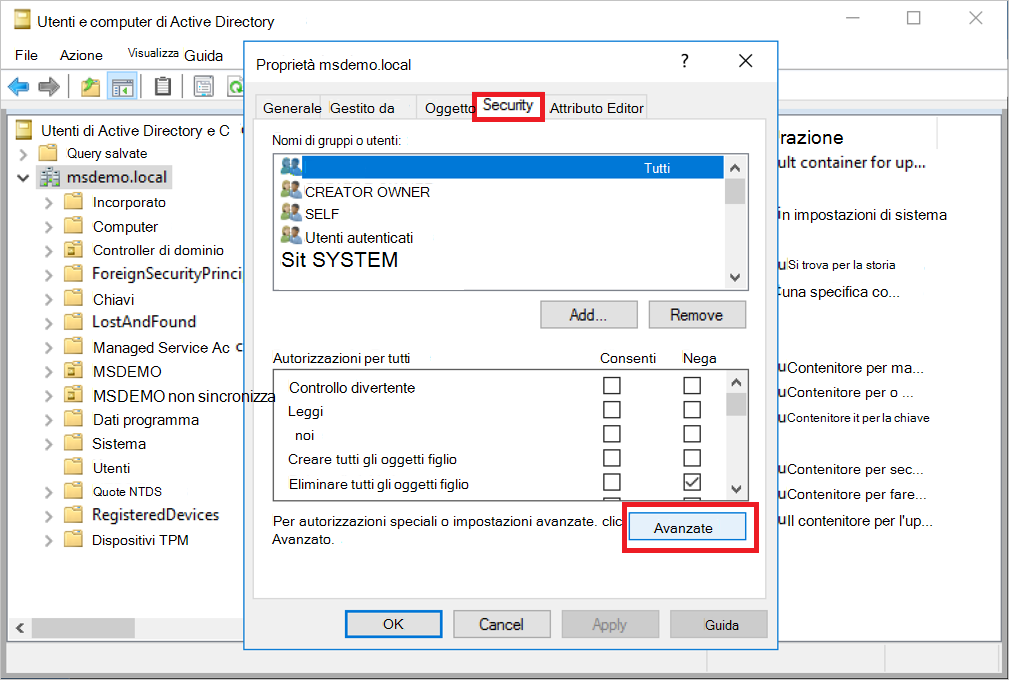Image resolution: width=1009 pixels, height=680 pixels.
Task: Click the msdemo.local domain icon
Action: tap(50, 177)
